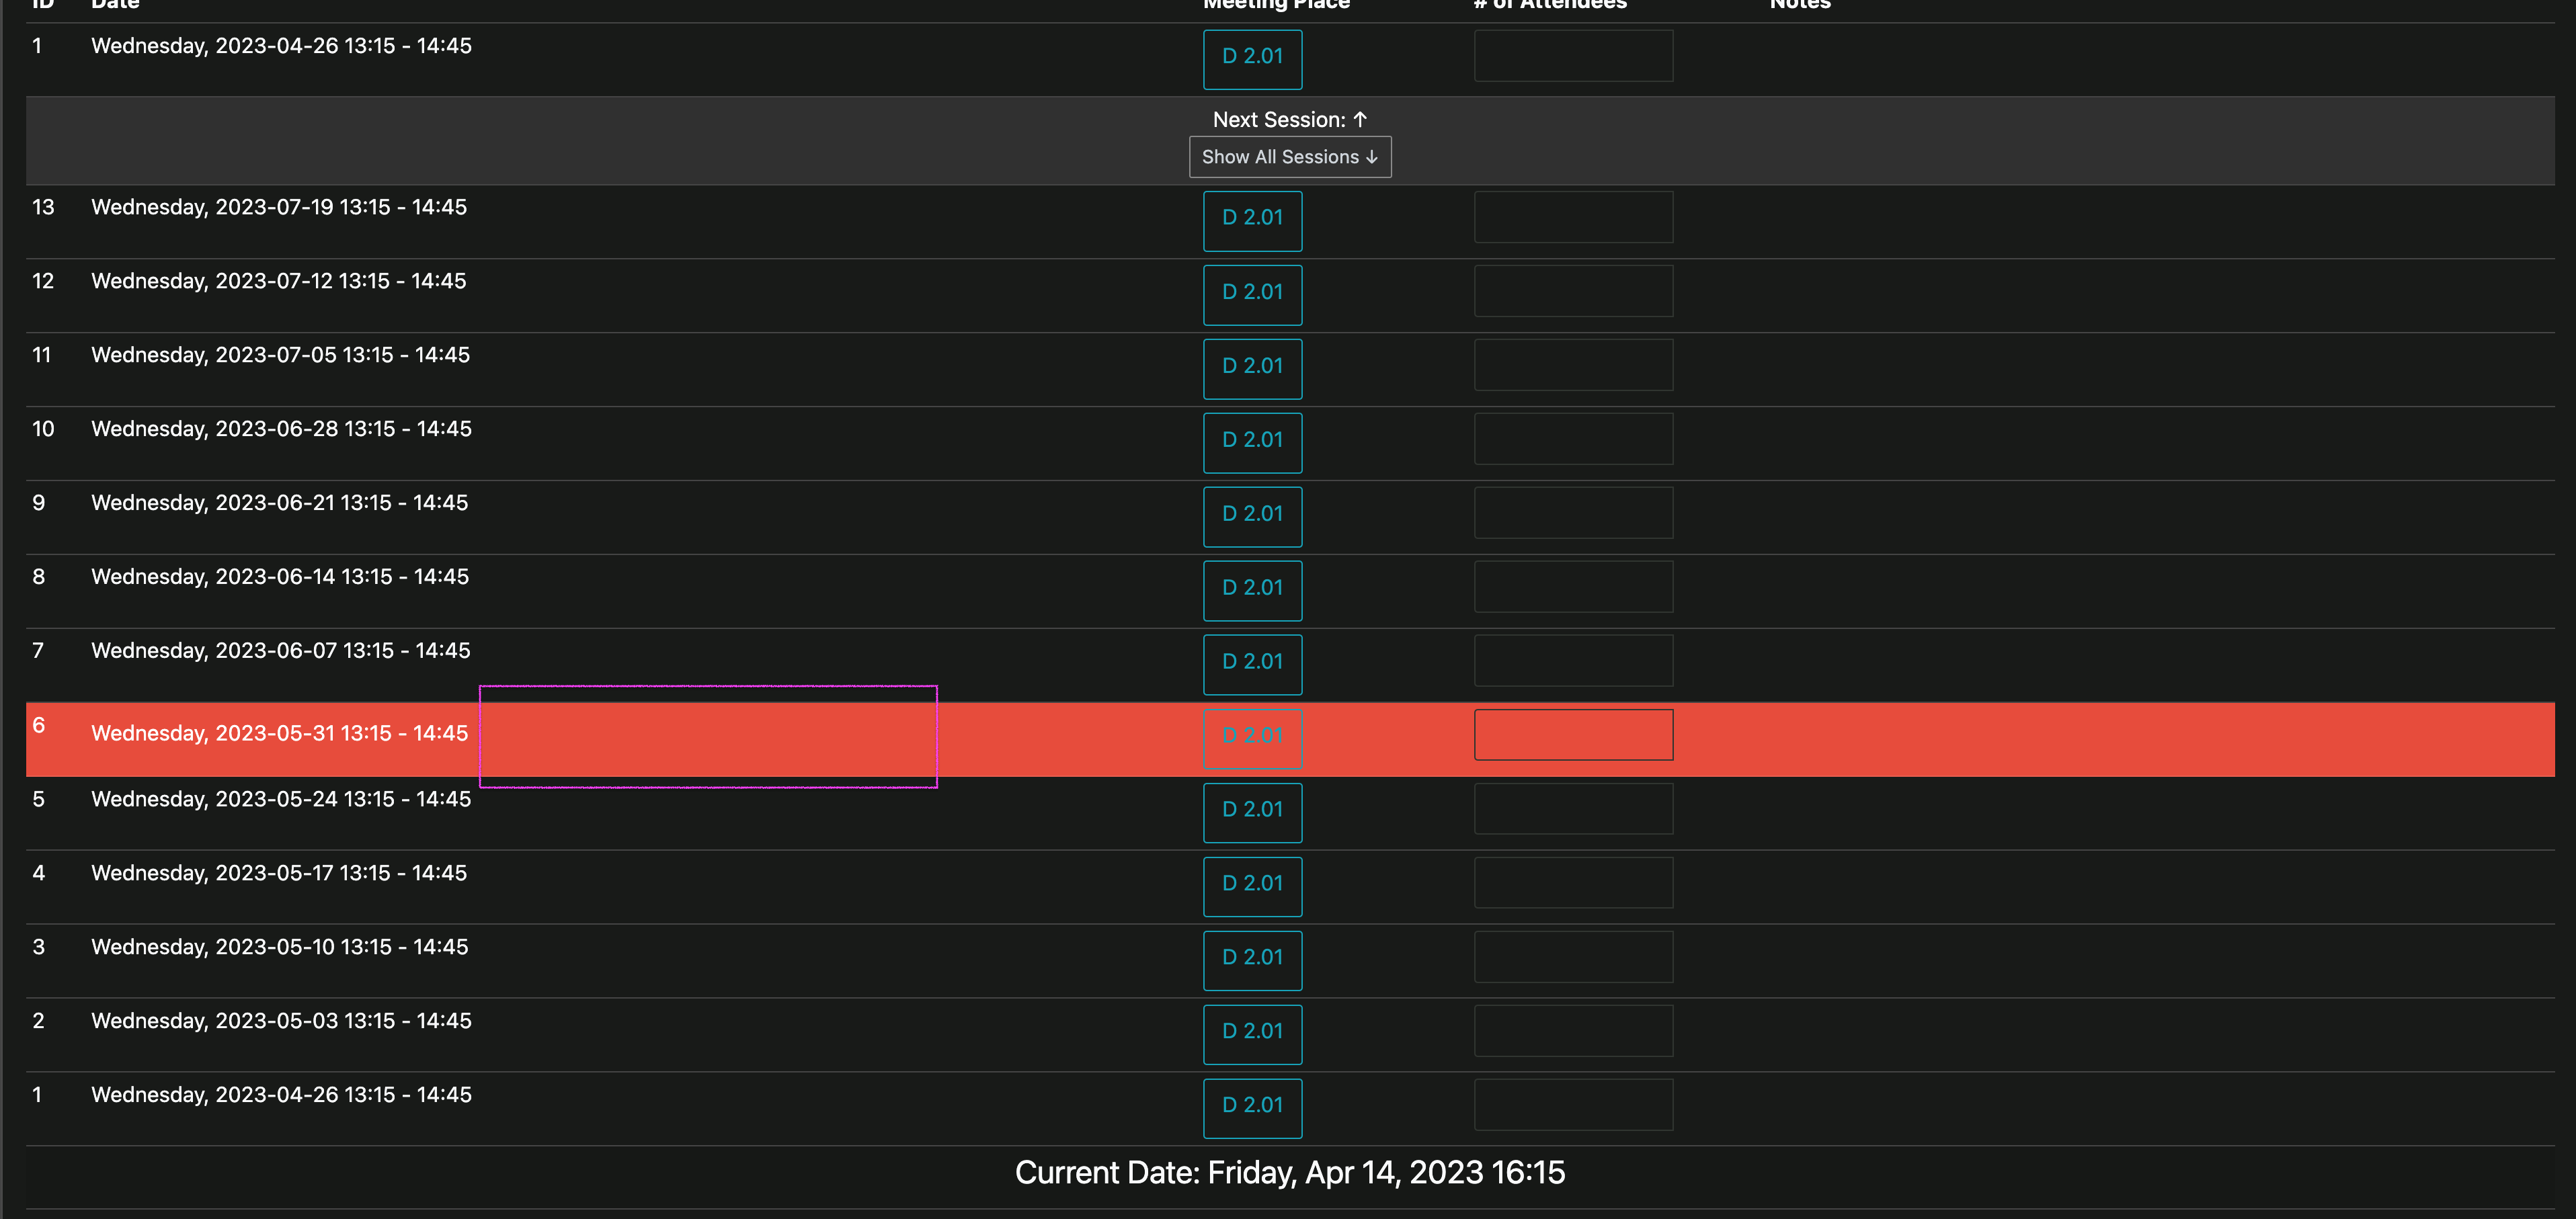This screenshot has width=2576, height=1219.
Task: Click D 2.01 for session 4 on May 17
Action: (x=1252, y=886)
